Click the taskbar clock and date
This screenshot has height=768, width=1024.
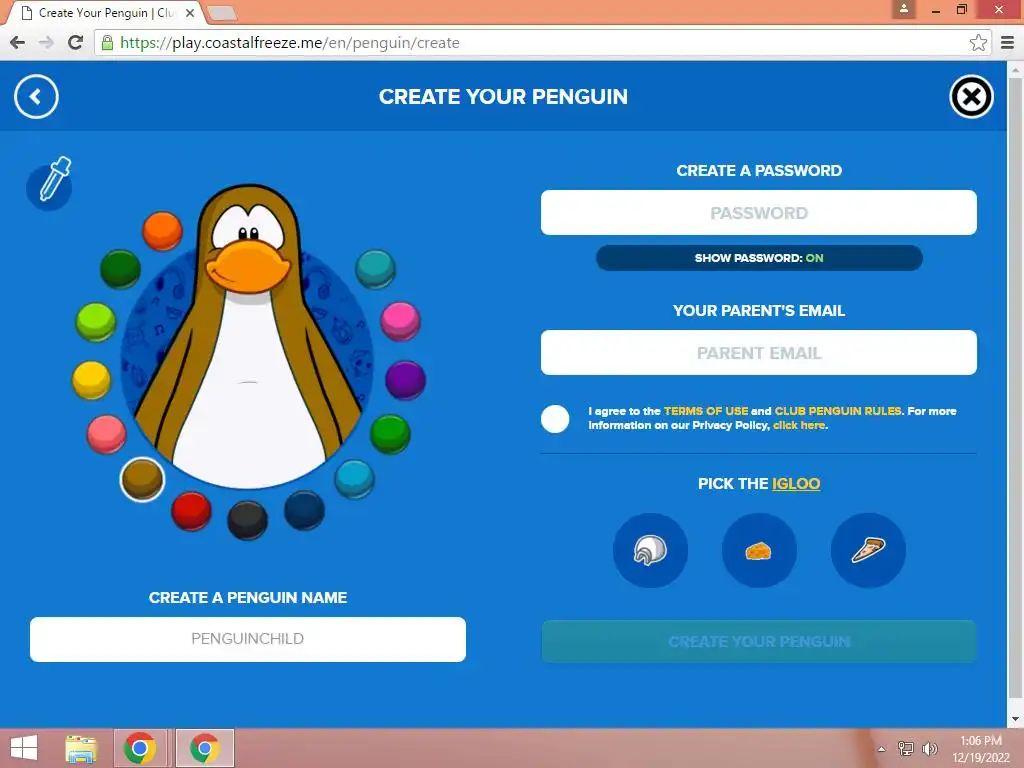(x=981, y=749)
